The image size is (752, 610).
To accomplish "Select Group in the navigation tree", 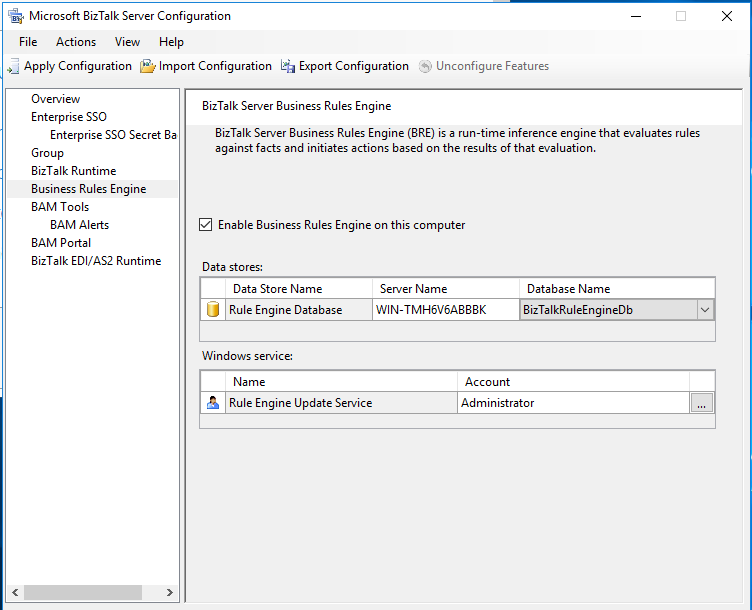I will [47, 152].
